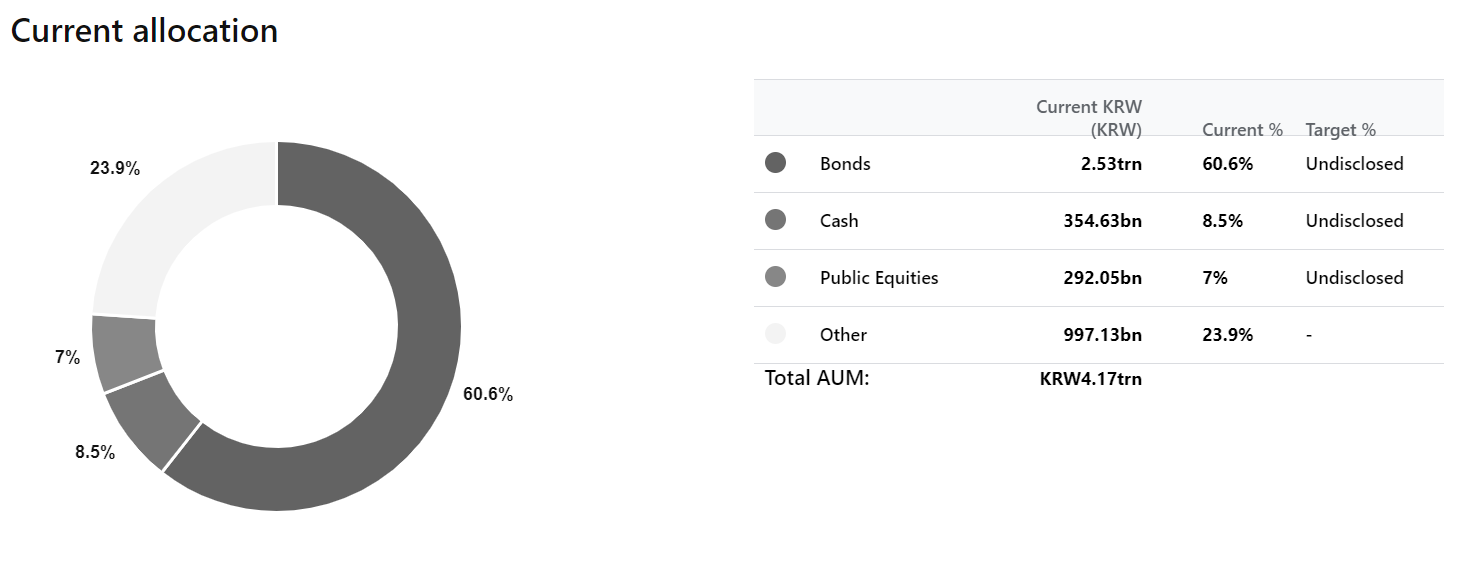Click the Bonds row label
The width and height of the screenshot is (1469, 581).
(x=845, y=164)
